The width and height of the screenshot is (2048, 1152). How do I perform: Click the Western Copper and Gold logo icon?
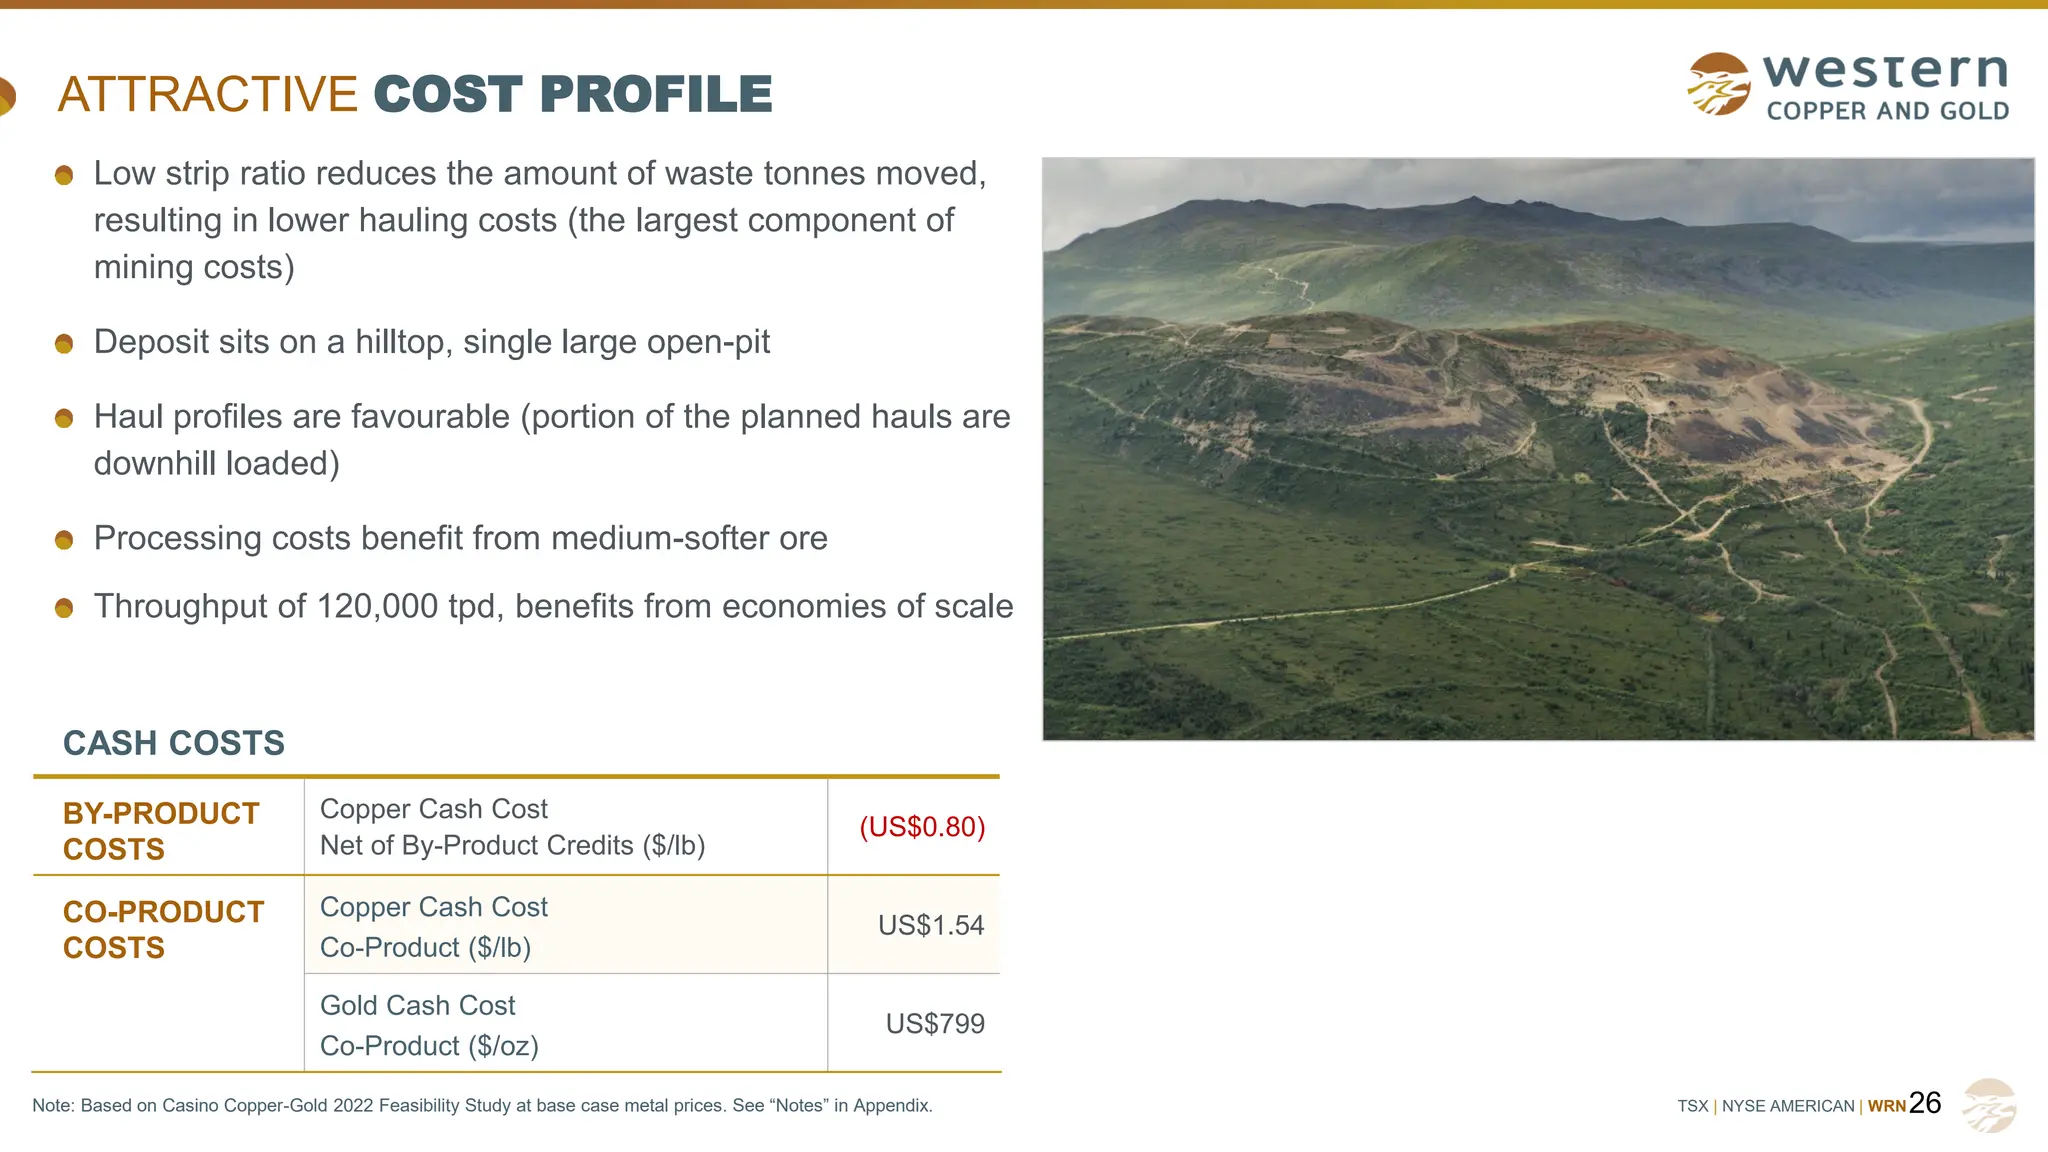click(x=1718, y=84)
